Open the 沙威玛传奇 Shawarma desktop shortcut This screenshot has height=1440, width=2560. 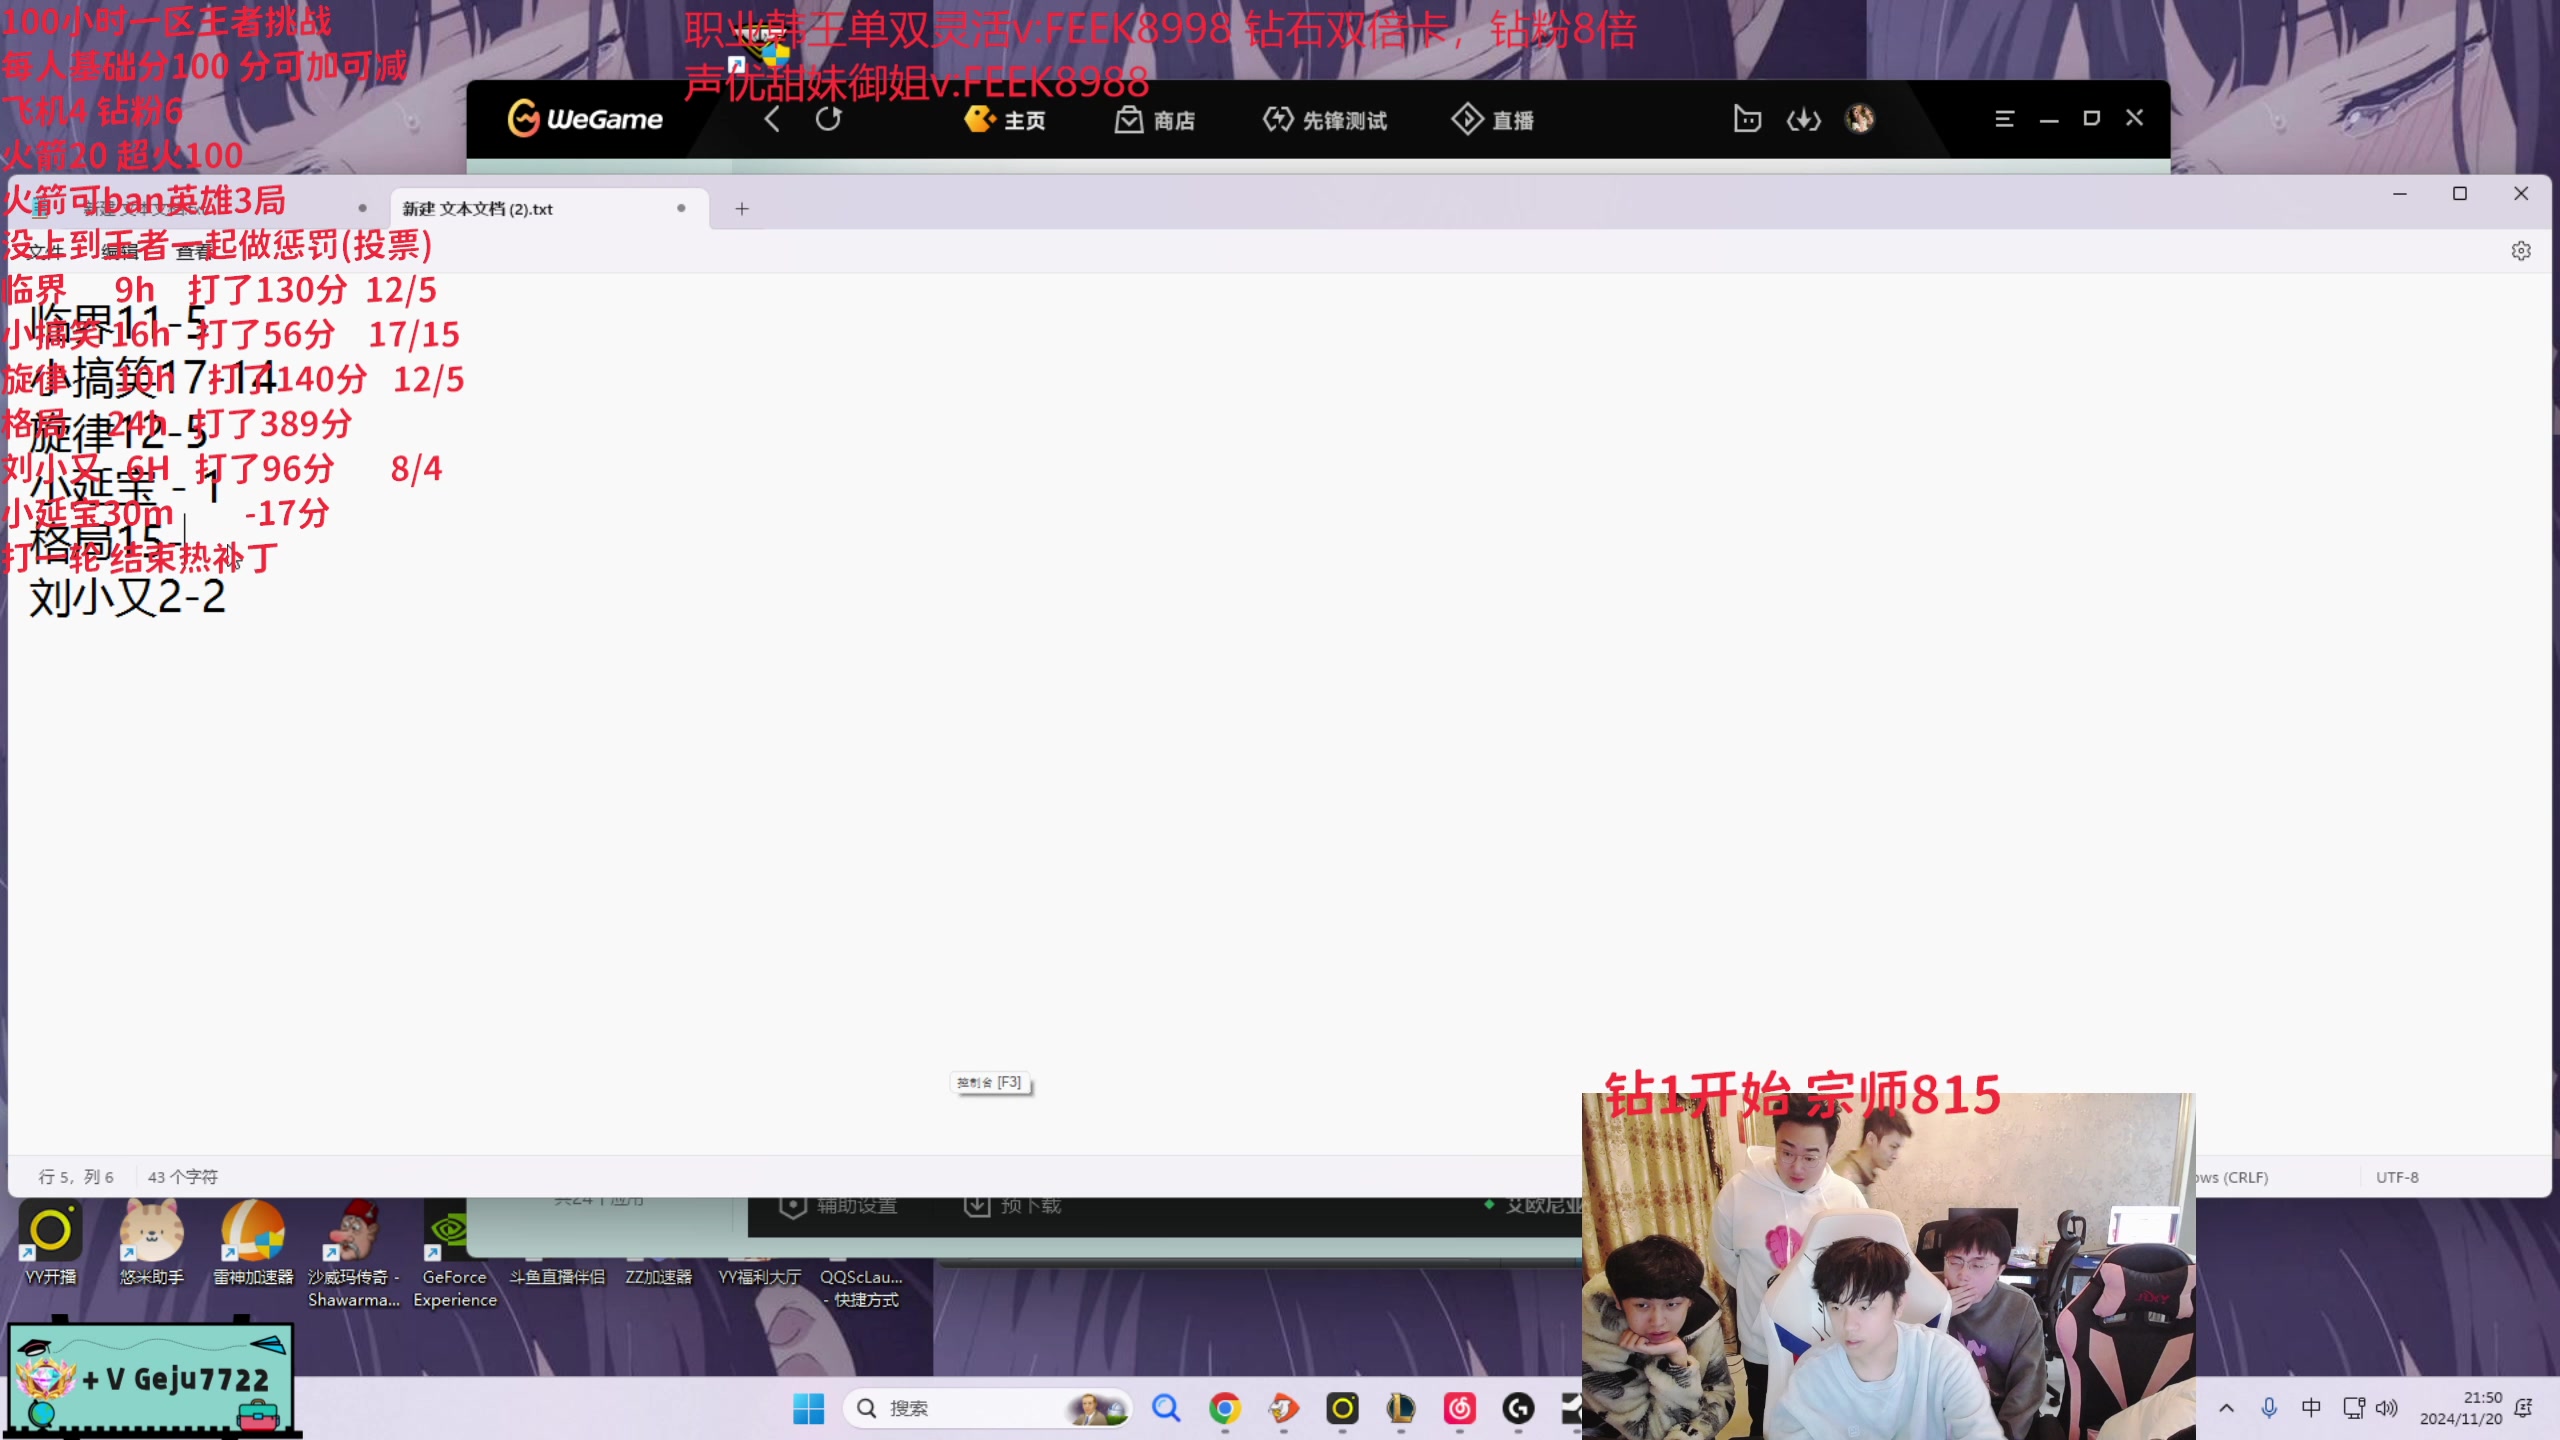353,1256
